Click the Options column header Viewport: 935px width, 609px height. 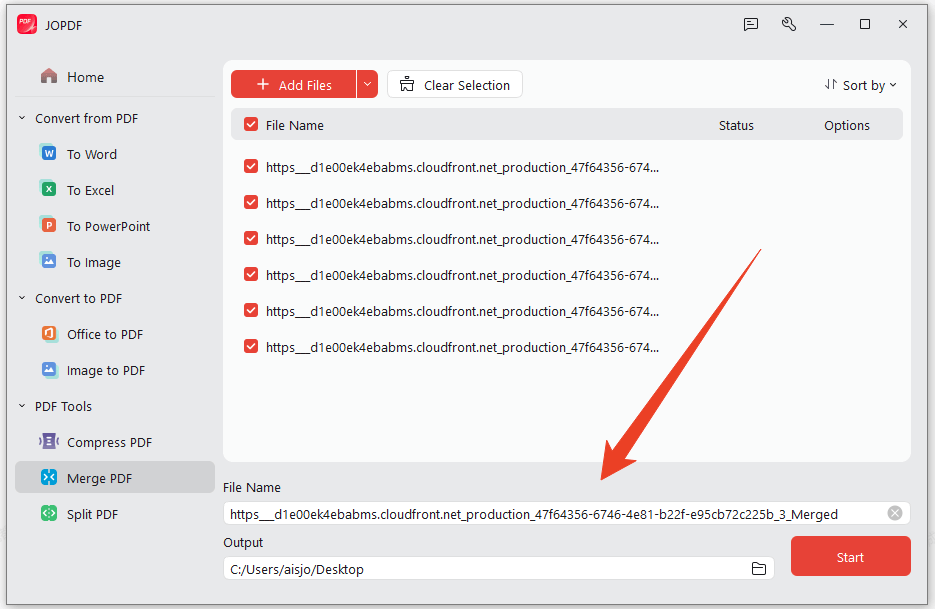point(847,125)
